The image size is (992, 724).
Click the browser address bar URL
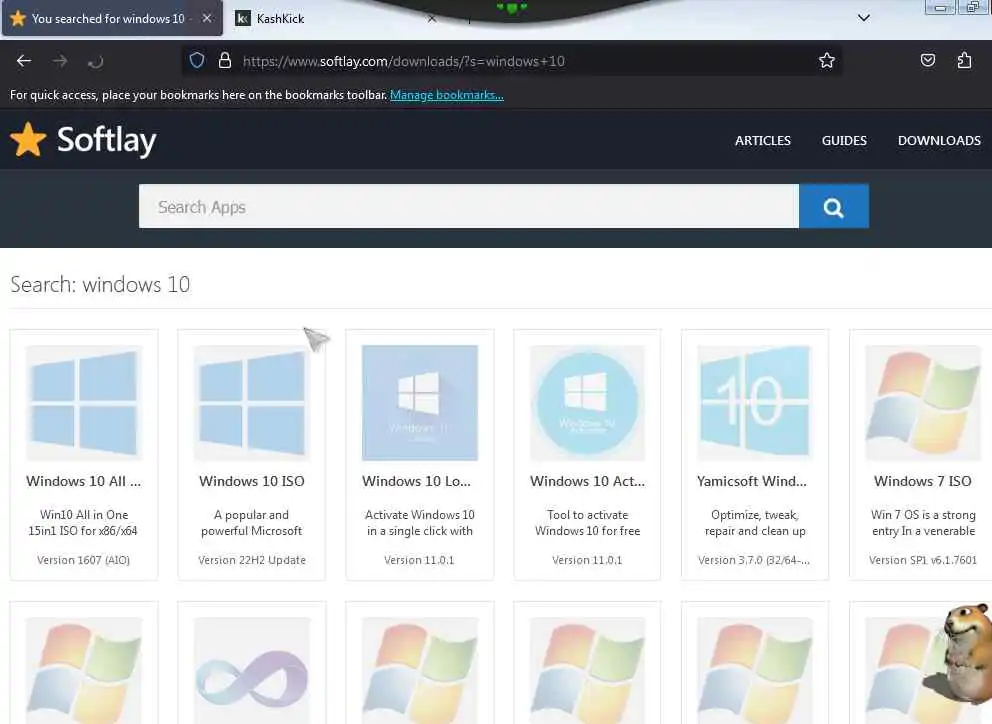coord(404,61)
